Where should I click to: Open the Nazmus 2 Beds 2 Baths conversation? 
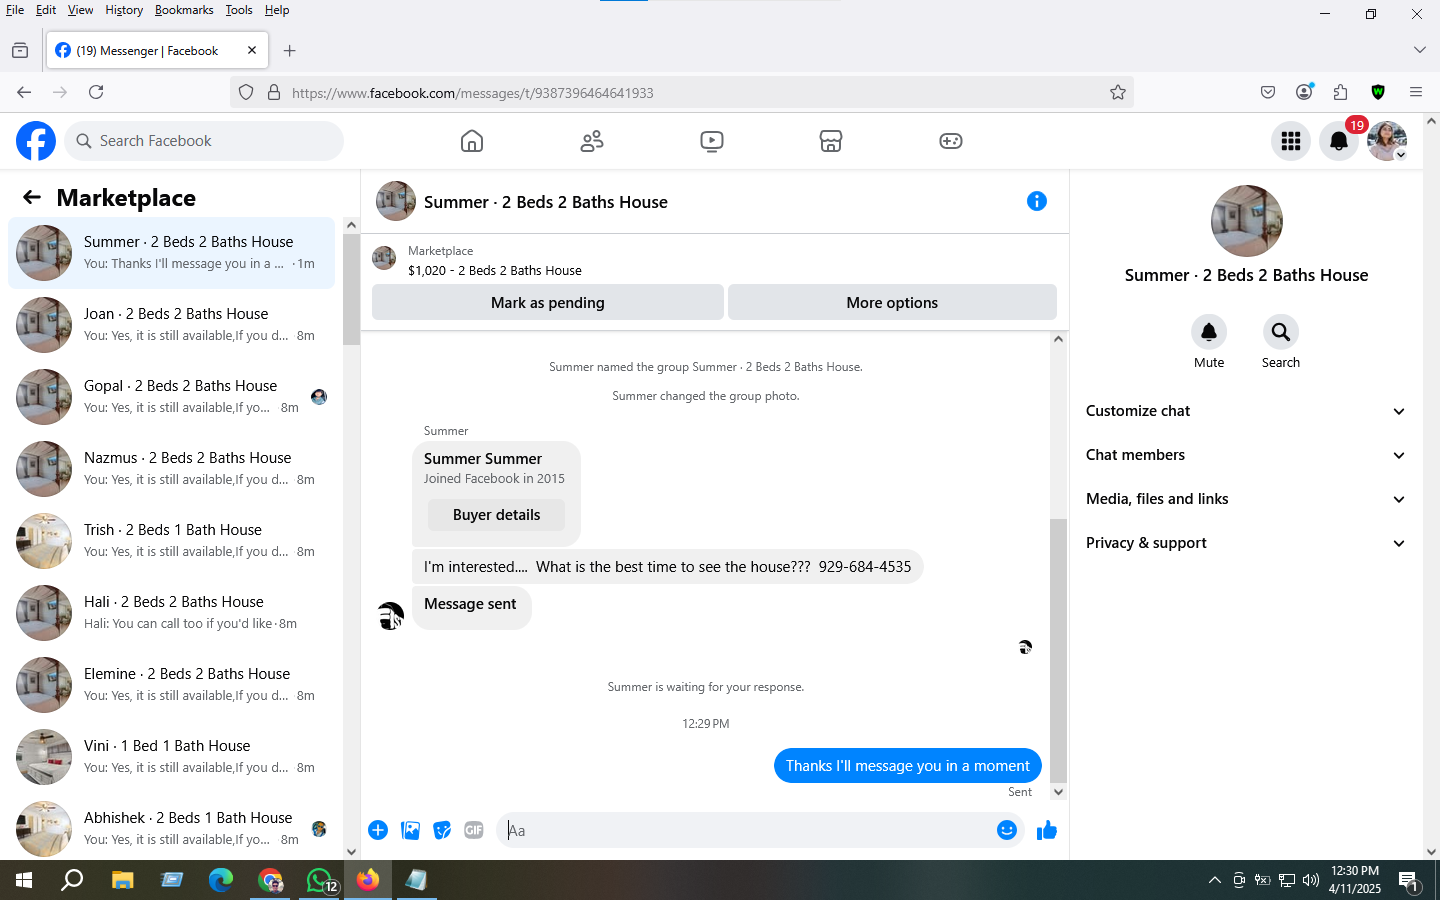pyautogui.click(x=172, y=469)
